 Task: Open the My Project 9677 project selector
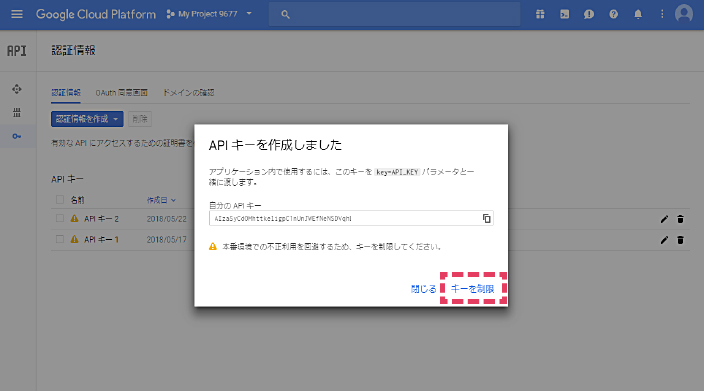pos(209,14)
